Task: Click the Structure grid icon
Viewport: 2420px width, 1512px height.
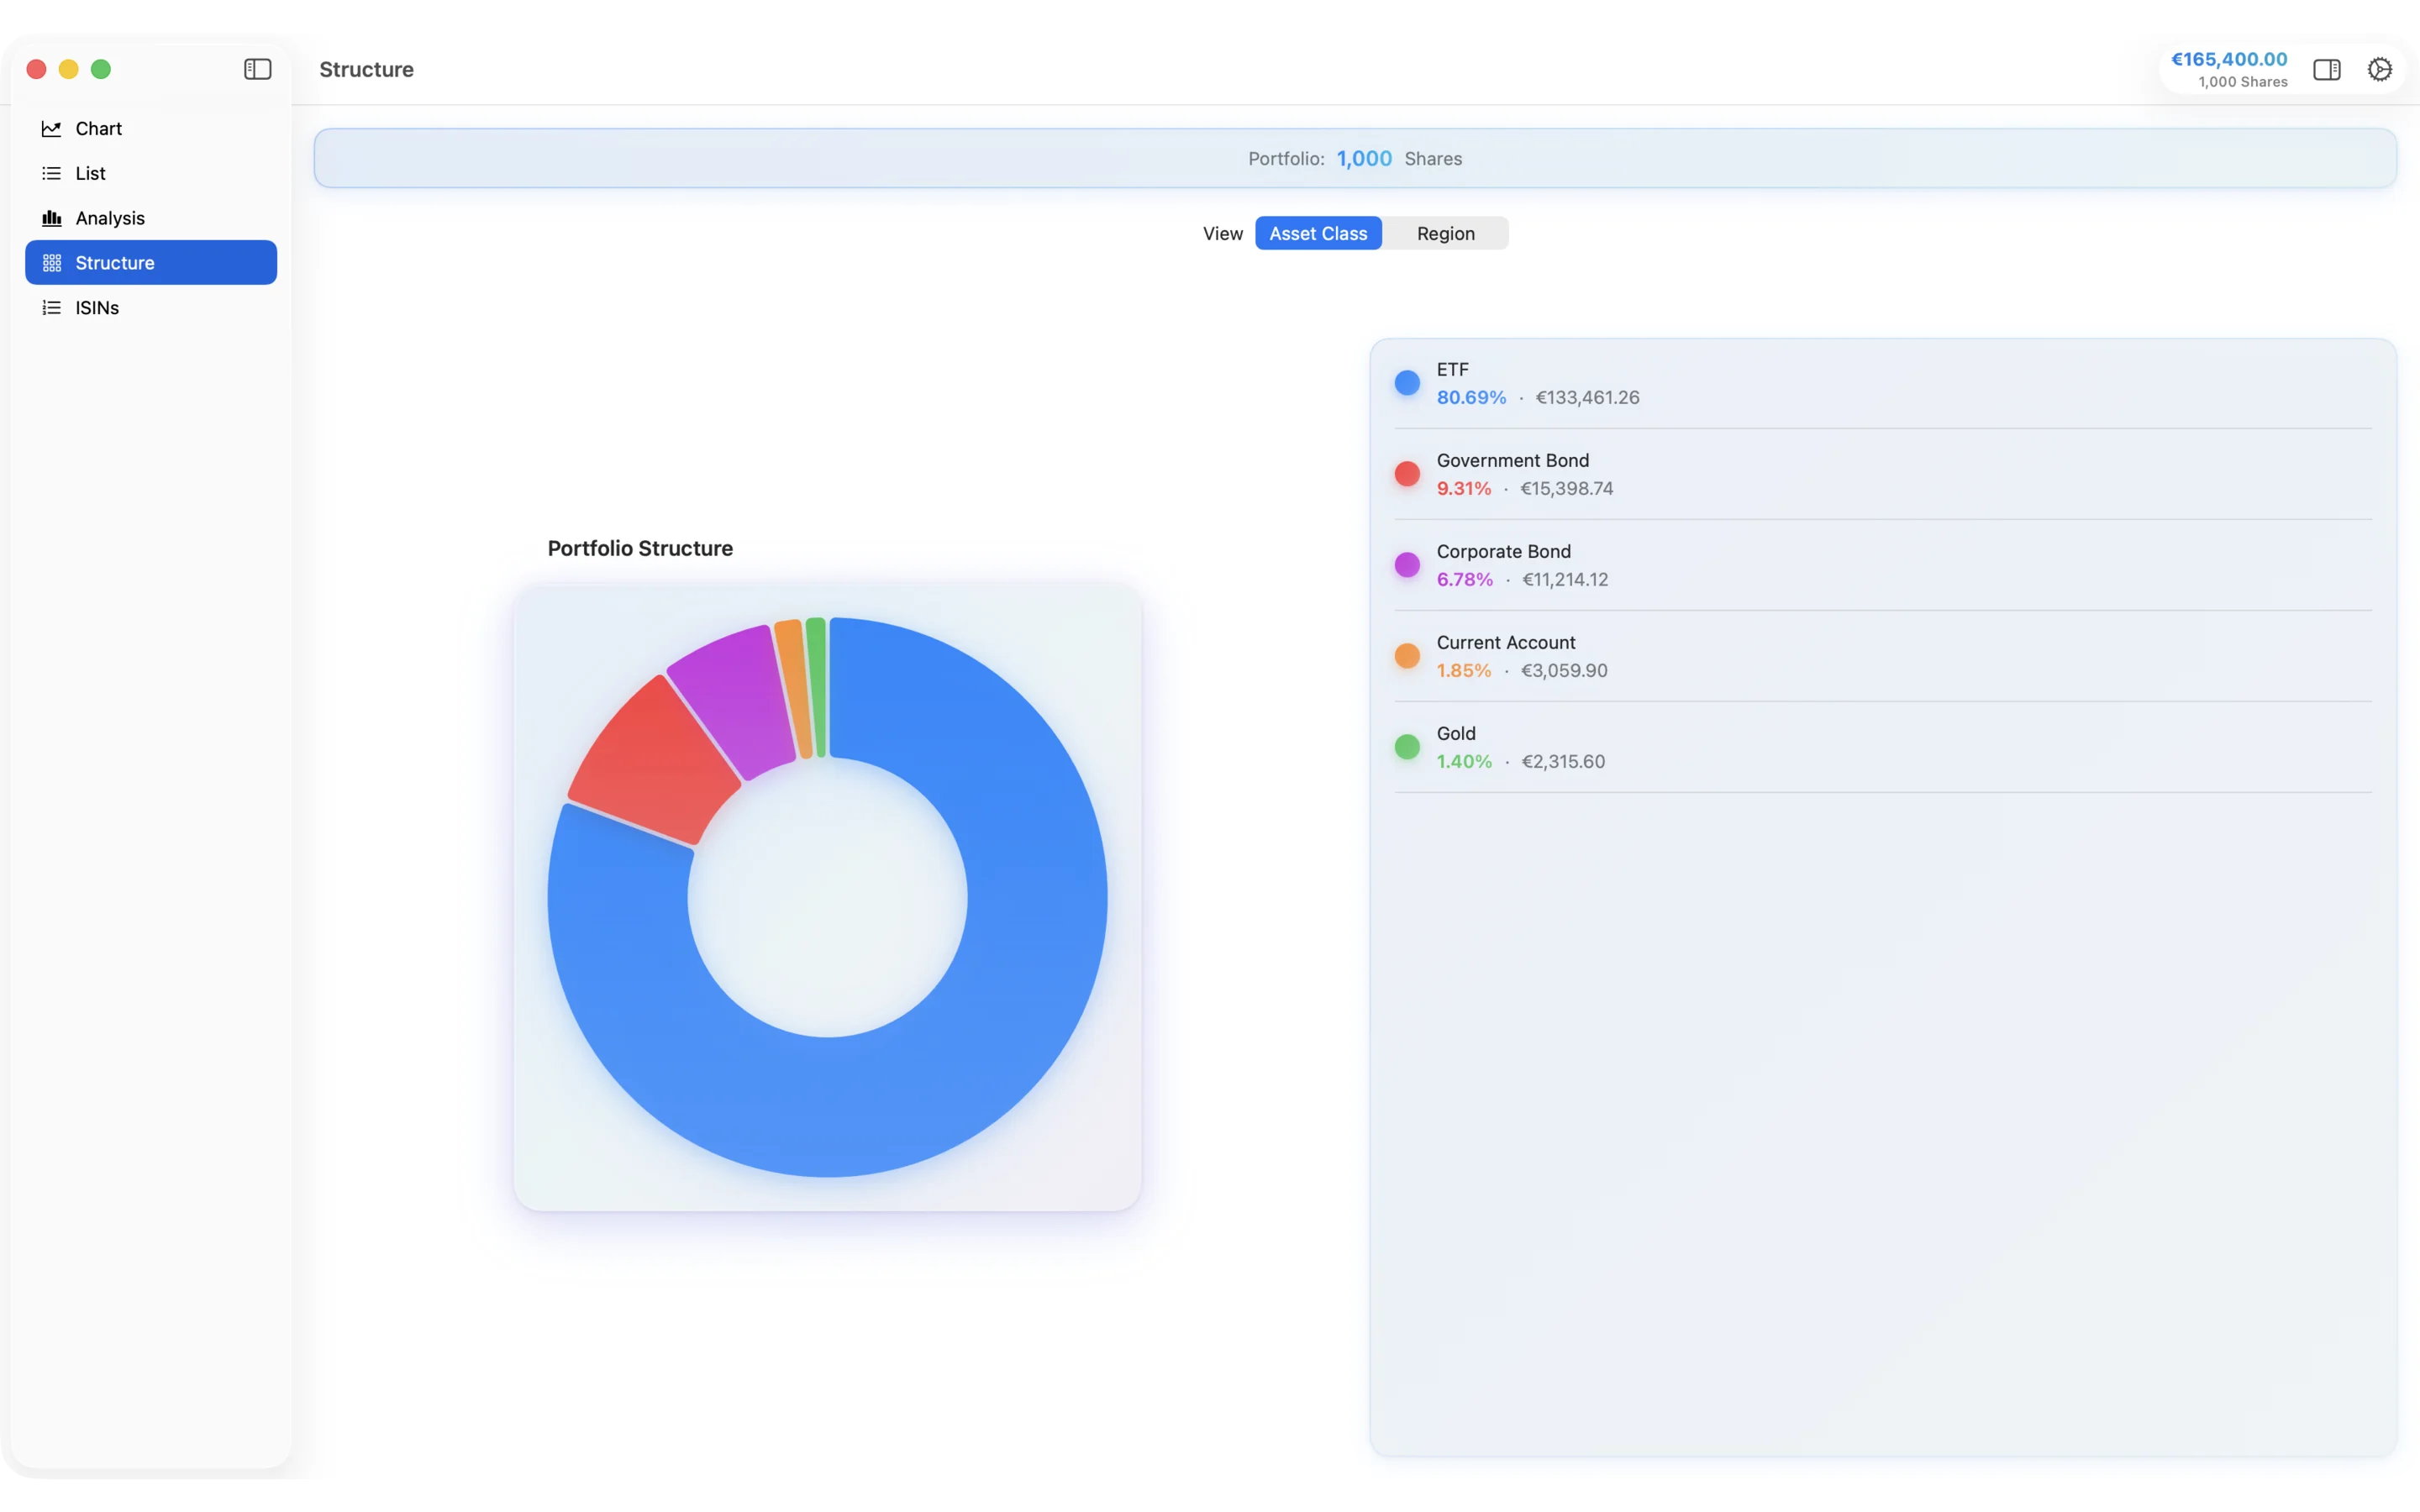Action: (x=52, y=262)
